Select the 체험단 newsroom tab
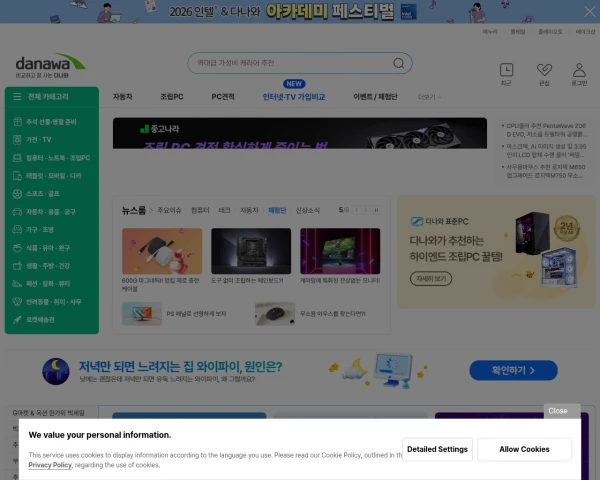The height and width of the screenshot is (480, 600). (x=277, y=210)
